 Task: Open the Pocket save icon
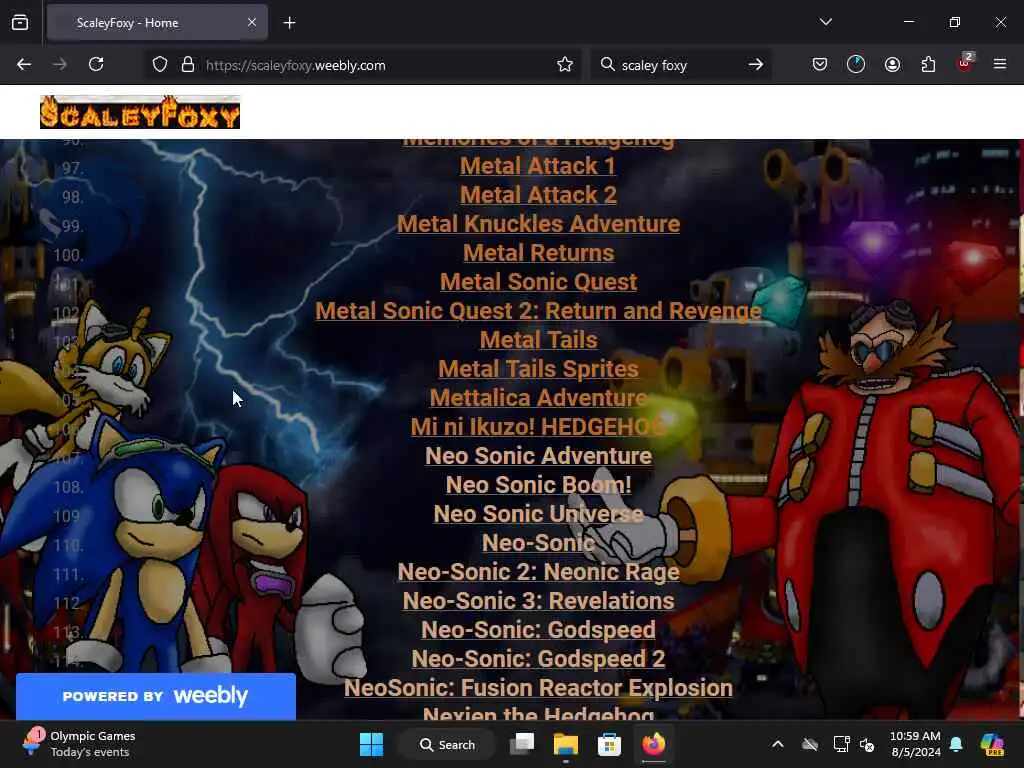(820, 65)
